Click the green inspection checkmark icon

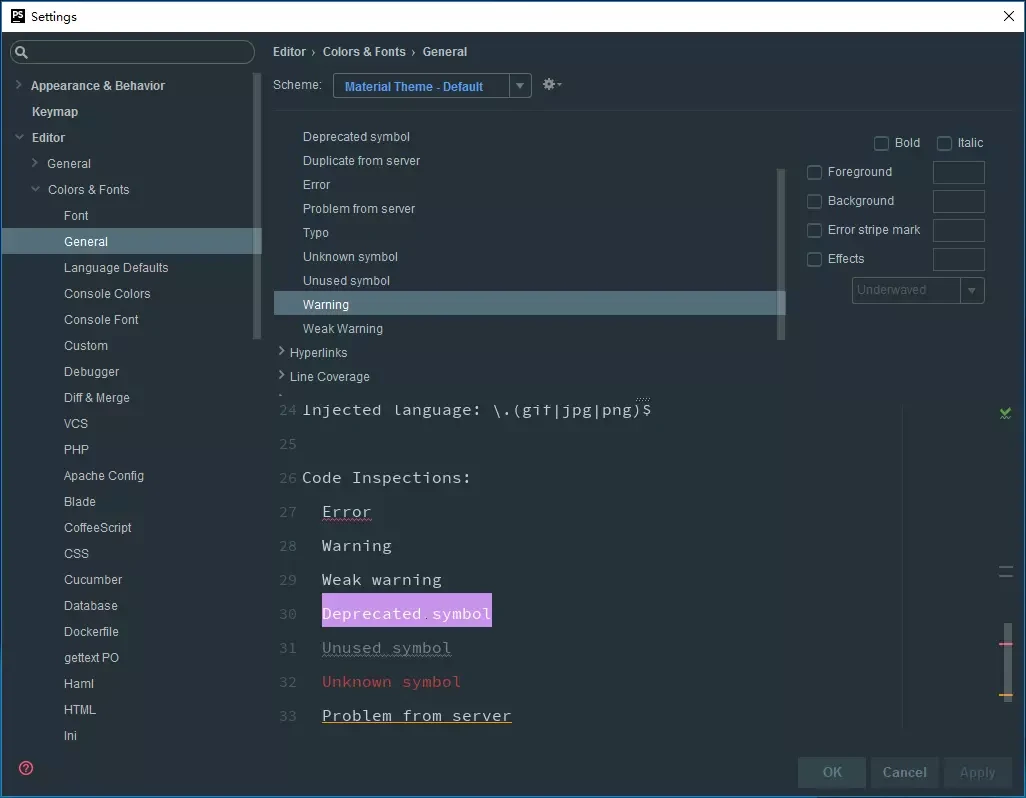(1005, 412)
